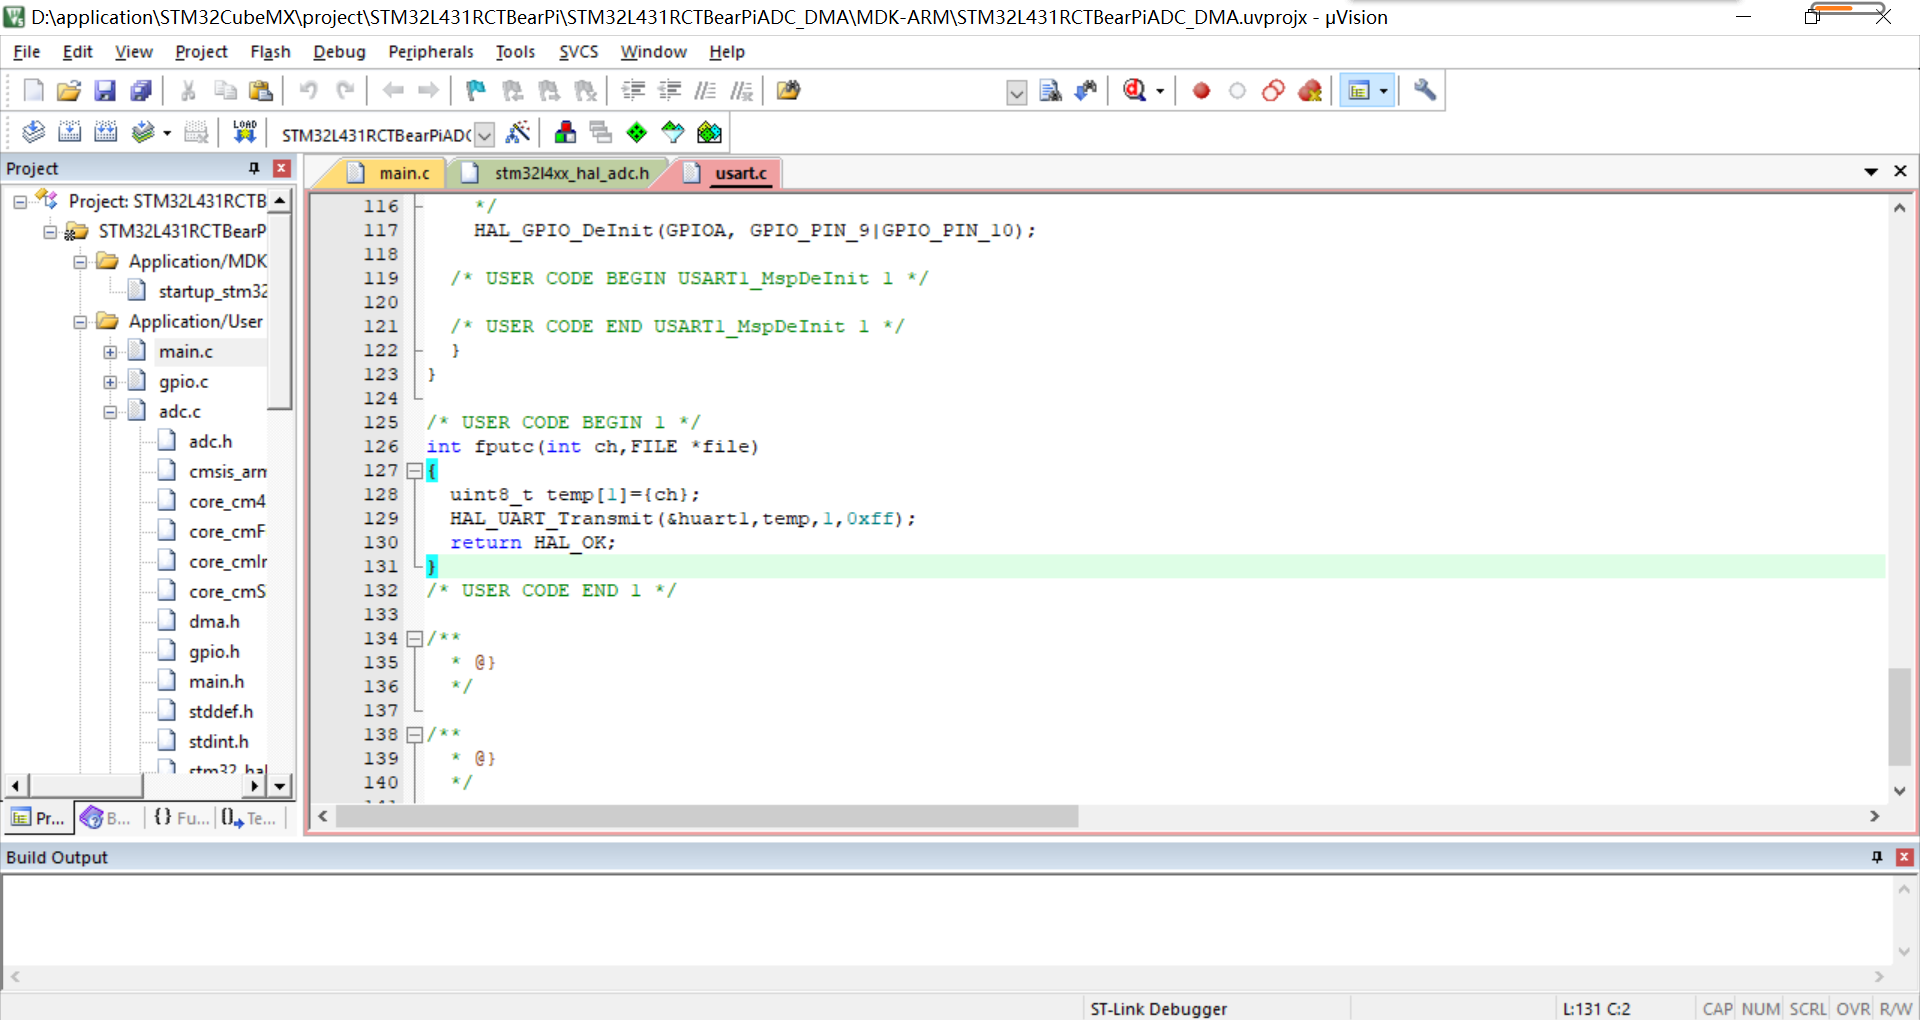Select startup_stm32 file in project tree

point(213,291)
